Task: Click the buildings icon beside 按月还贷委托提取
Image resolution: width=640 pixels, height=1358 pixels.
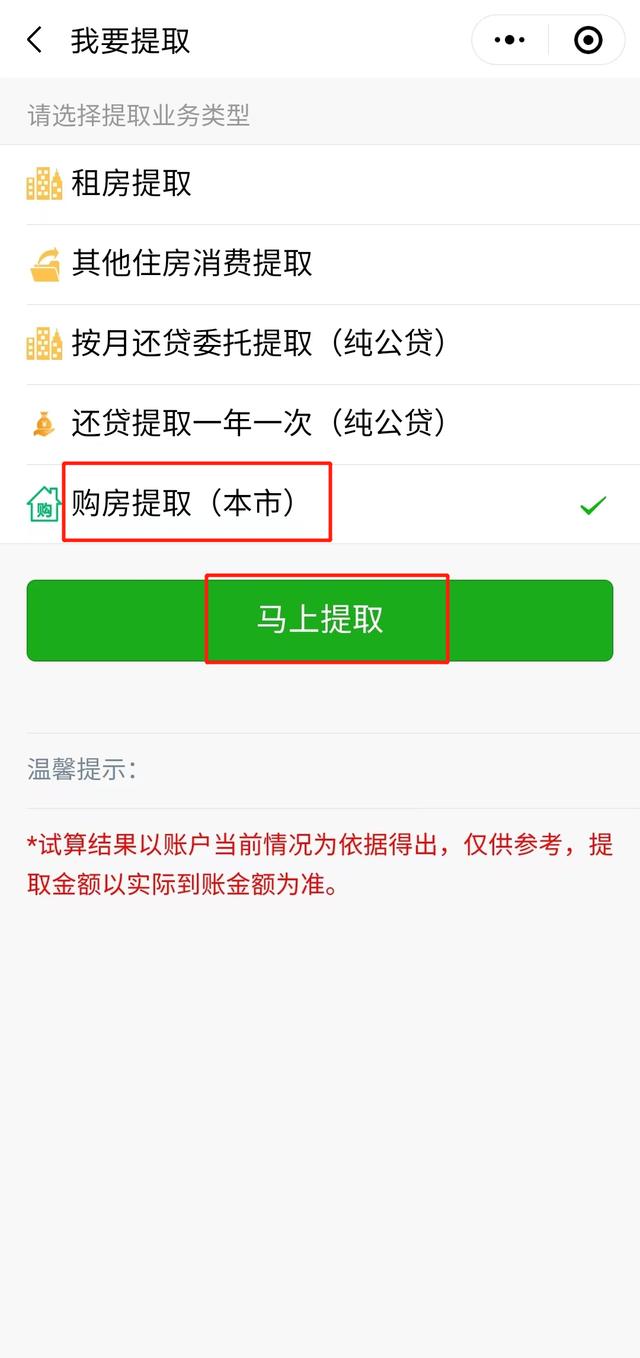Action: 44,344
